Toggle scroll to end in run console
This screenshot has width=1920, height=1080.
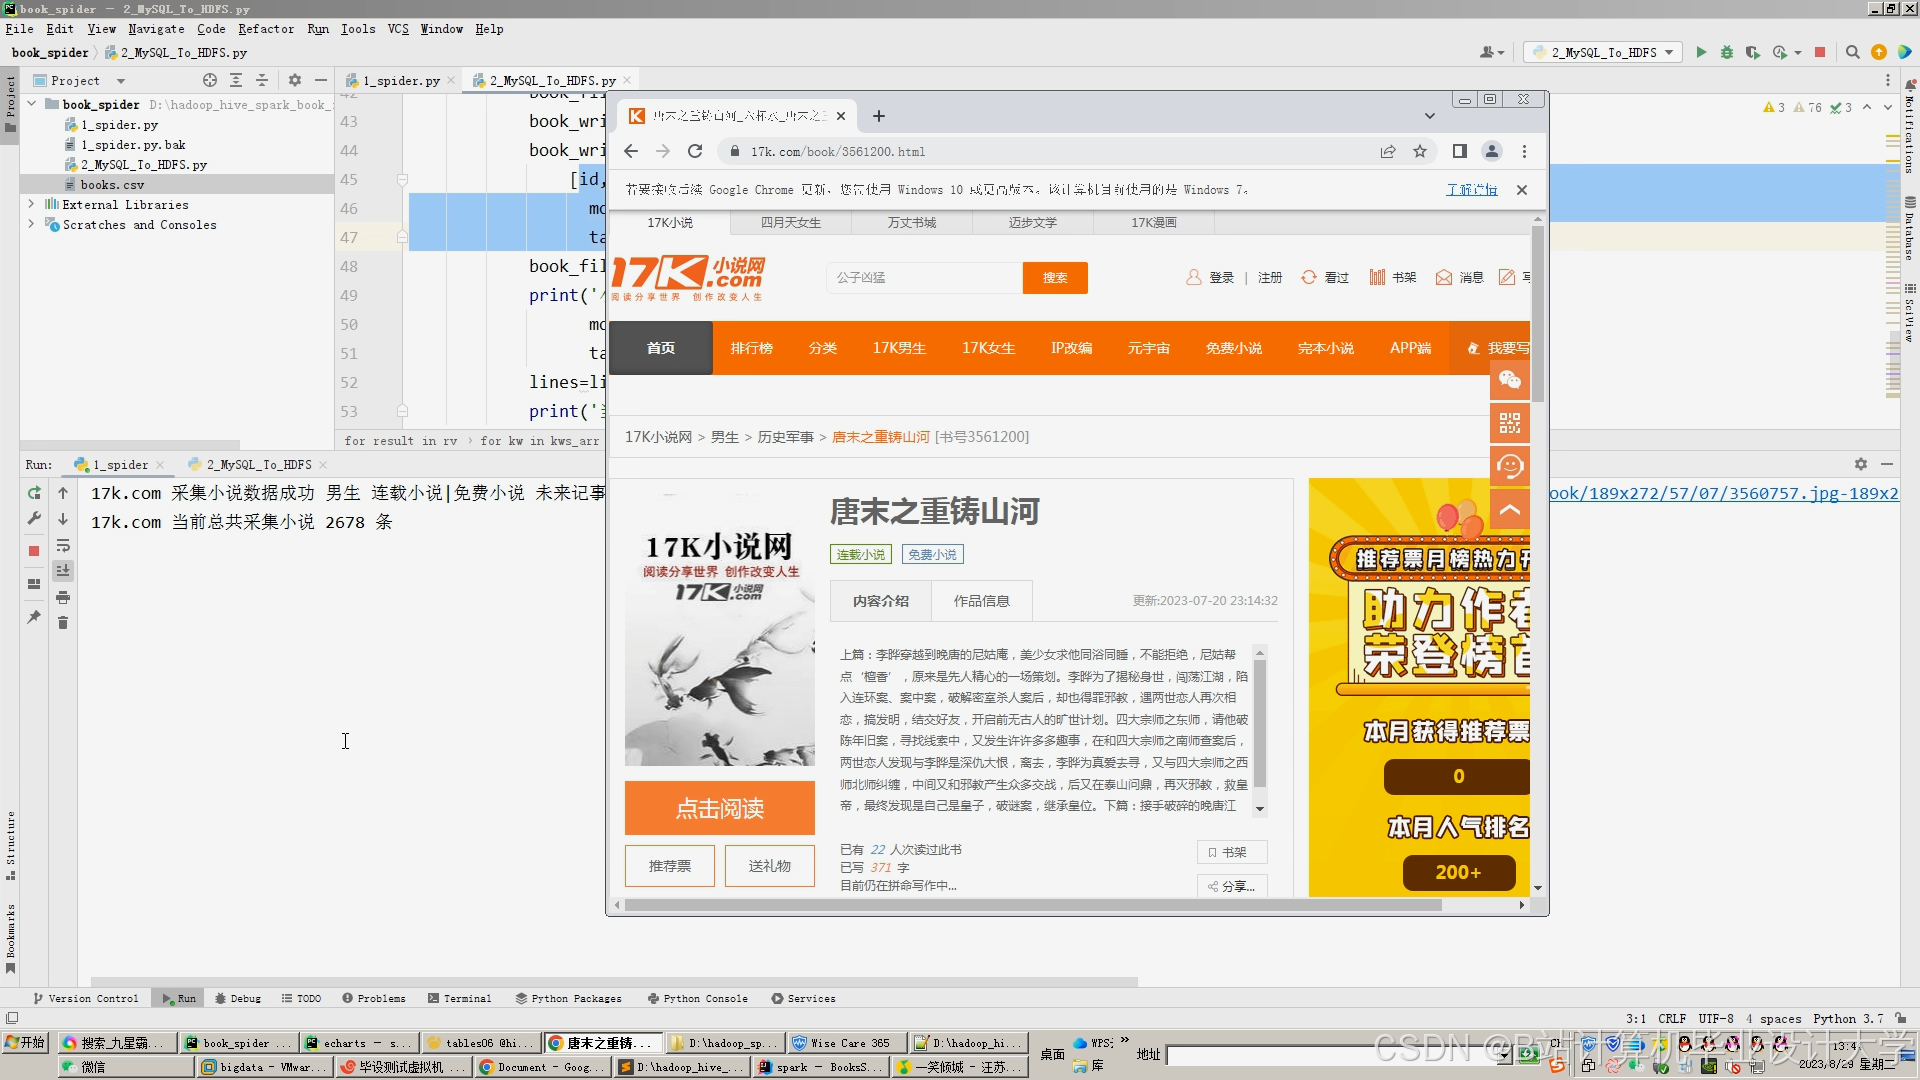click(63, 571)
